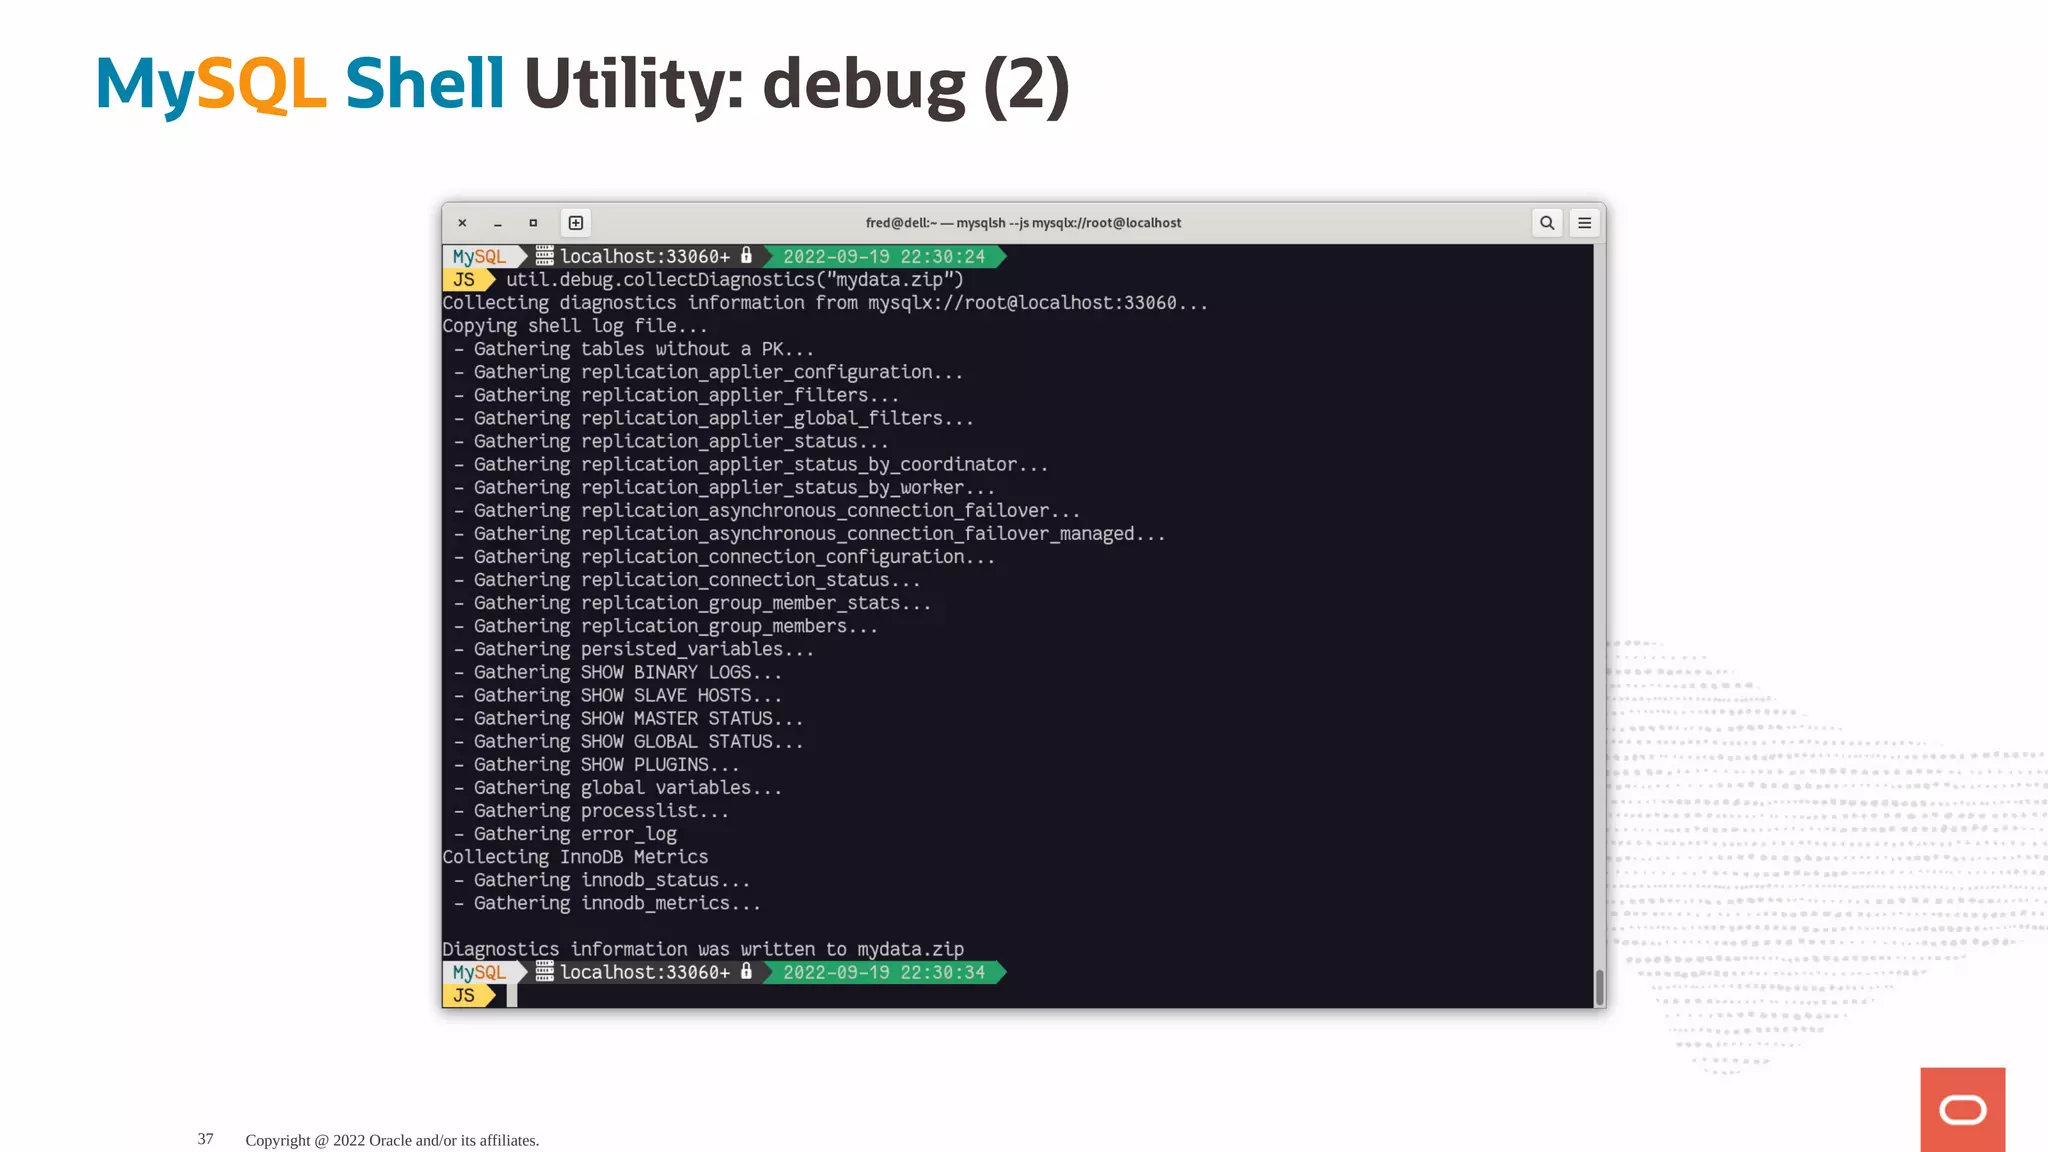Click the red Oracle logo
2048x1152 pixels.
pos(1962,1109)
